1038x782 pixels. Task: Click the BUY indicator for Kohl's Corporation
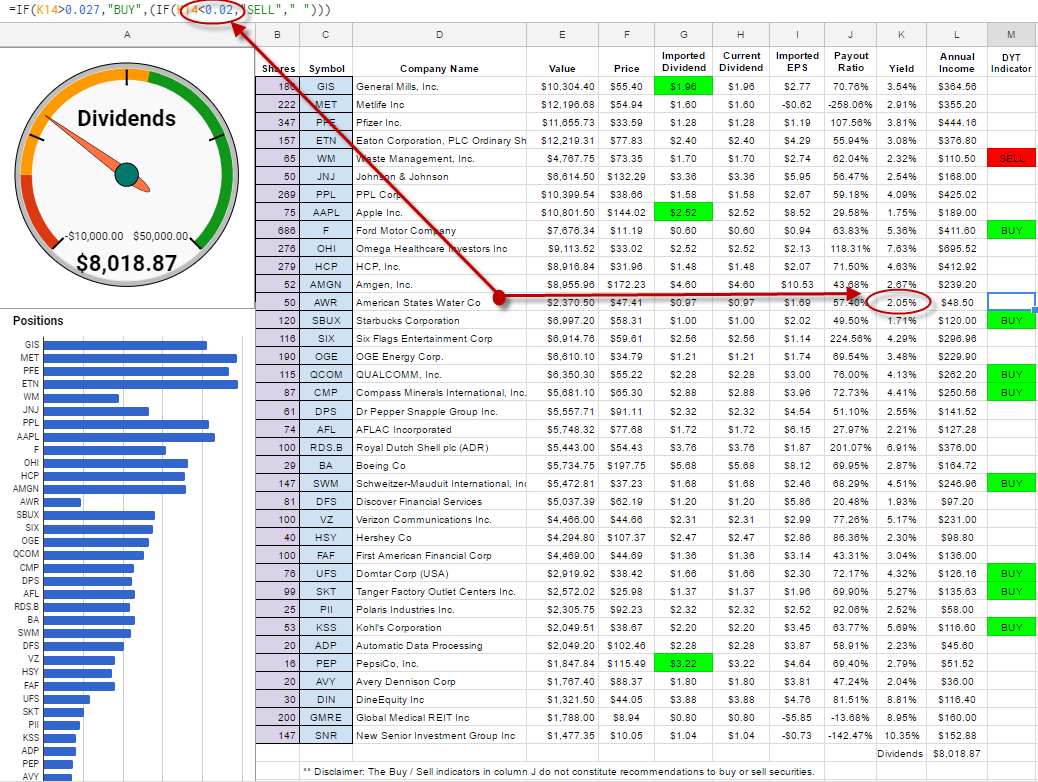click(1011, 627)
